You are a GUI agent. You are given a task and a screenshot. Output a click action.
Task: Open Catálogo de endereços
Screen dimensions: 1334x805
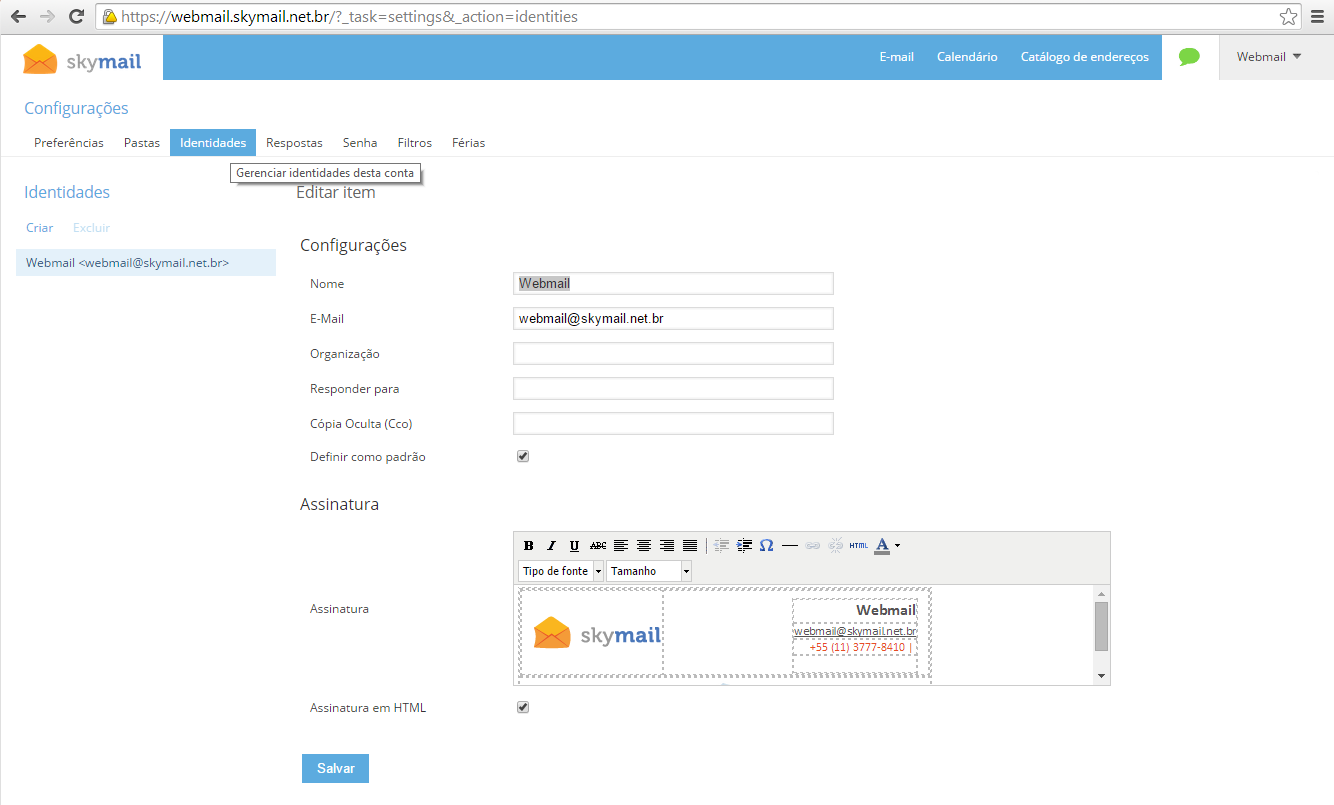point(1085,57)
